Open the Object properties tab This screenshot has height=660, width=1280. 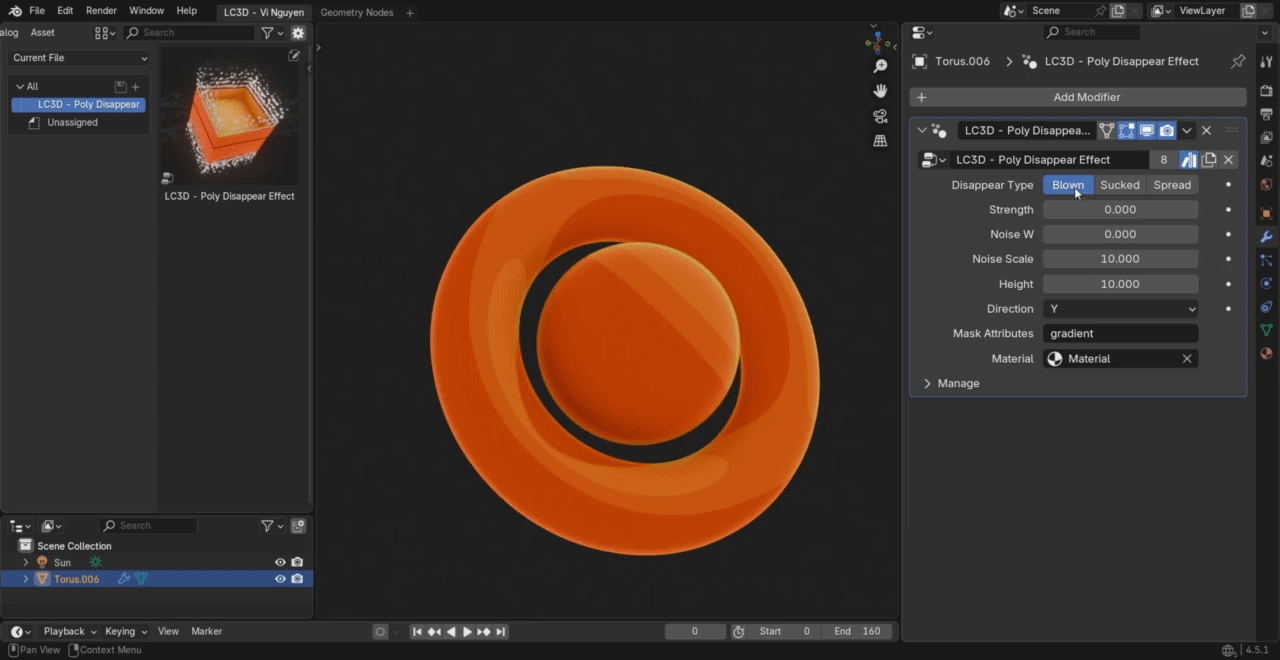pos(1266,214)
